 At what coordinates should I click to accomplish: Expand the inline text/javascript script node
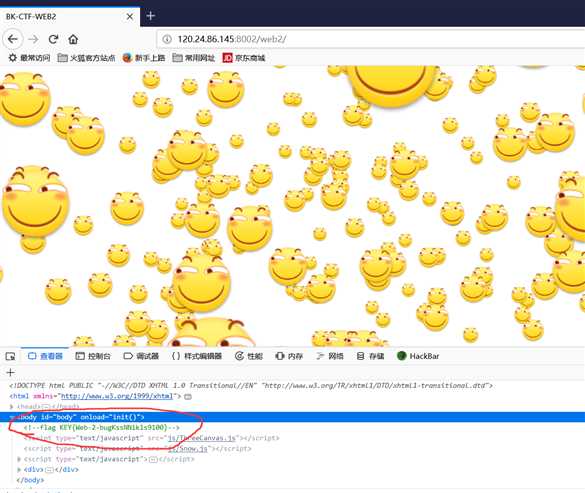(x=19, y=459)
